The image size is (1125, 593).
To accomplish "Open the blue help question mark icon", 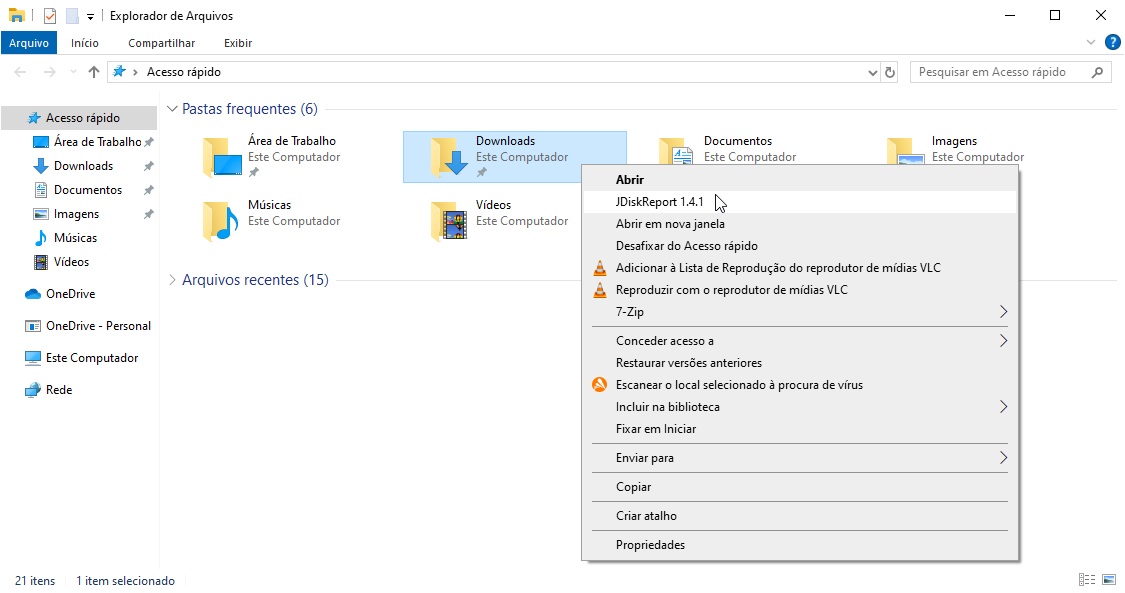I will 1112,42.
